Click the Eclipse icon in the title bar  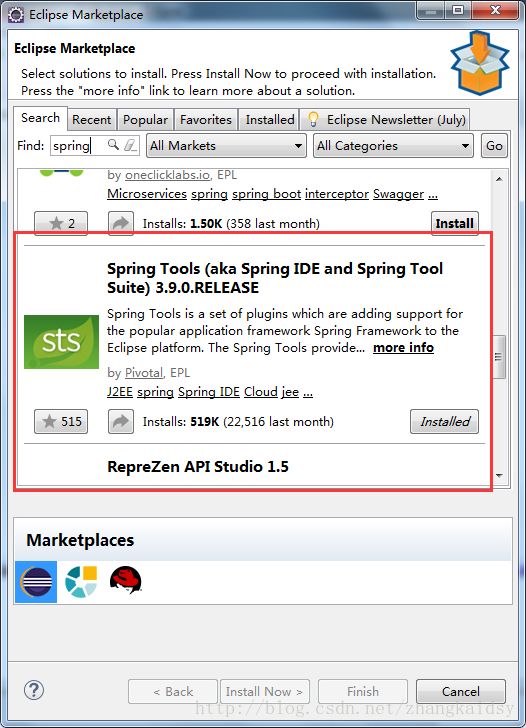(16, 15)
